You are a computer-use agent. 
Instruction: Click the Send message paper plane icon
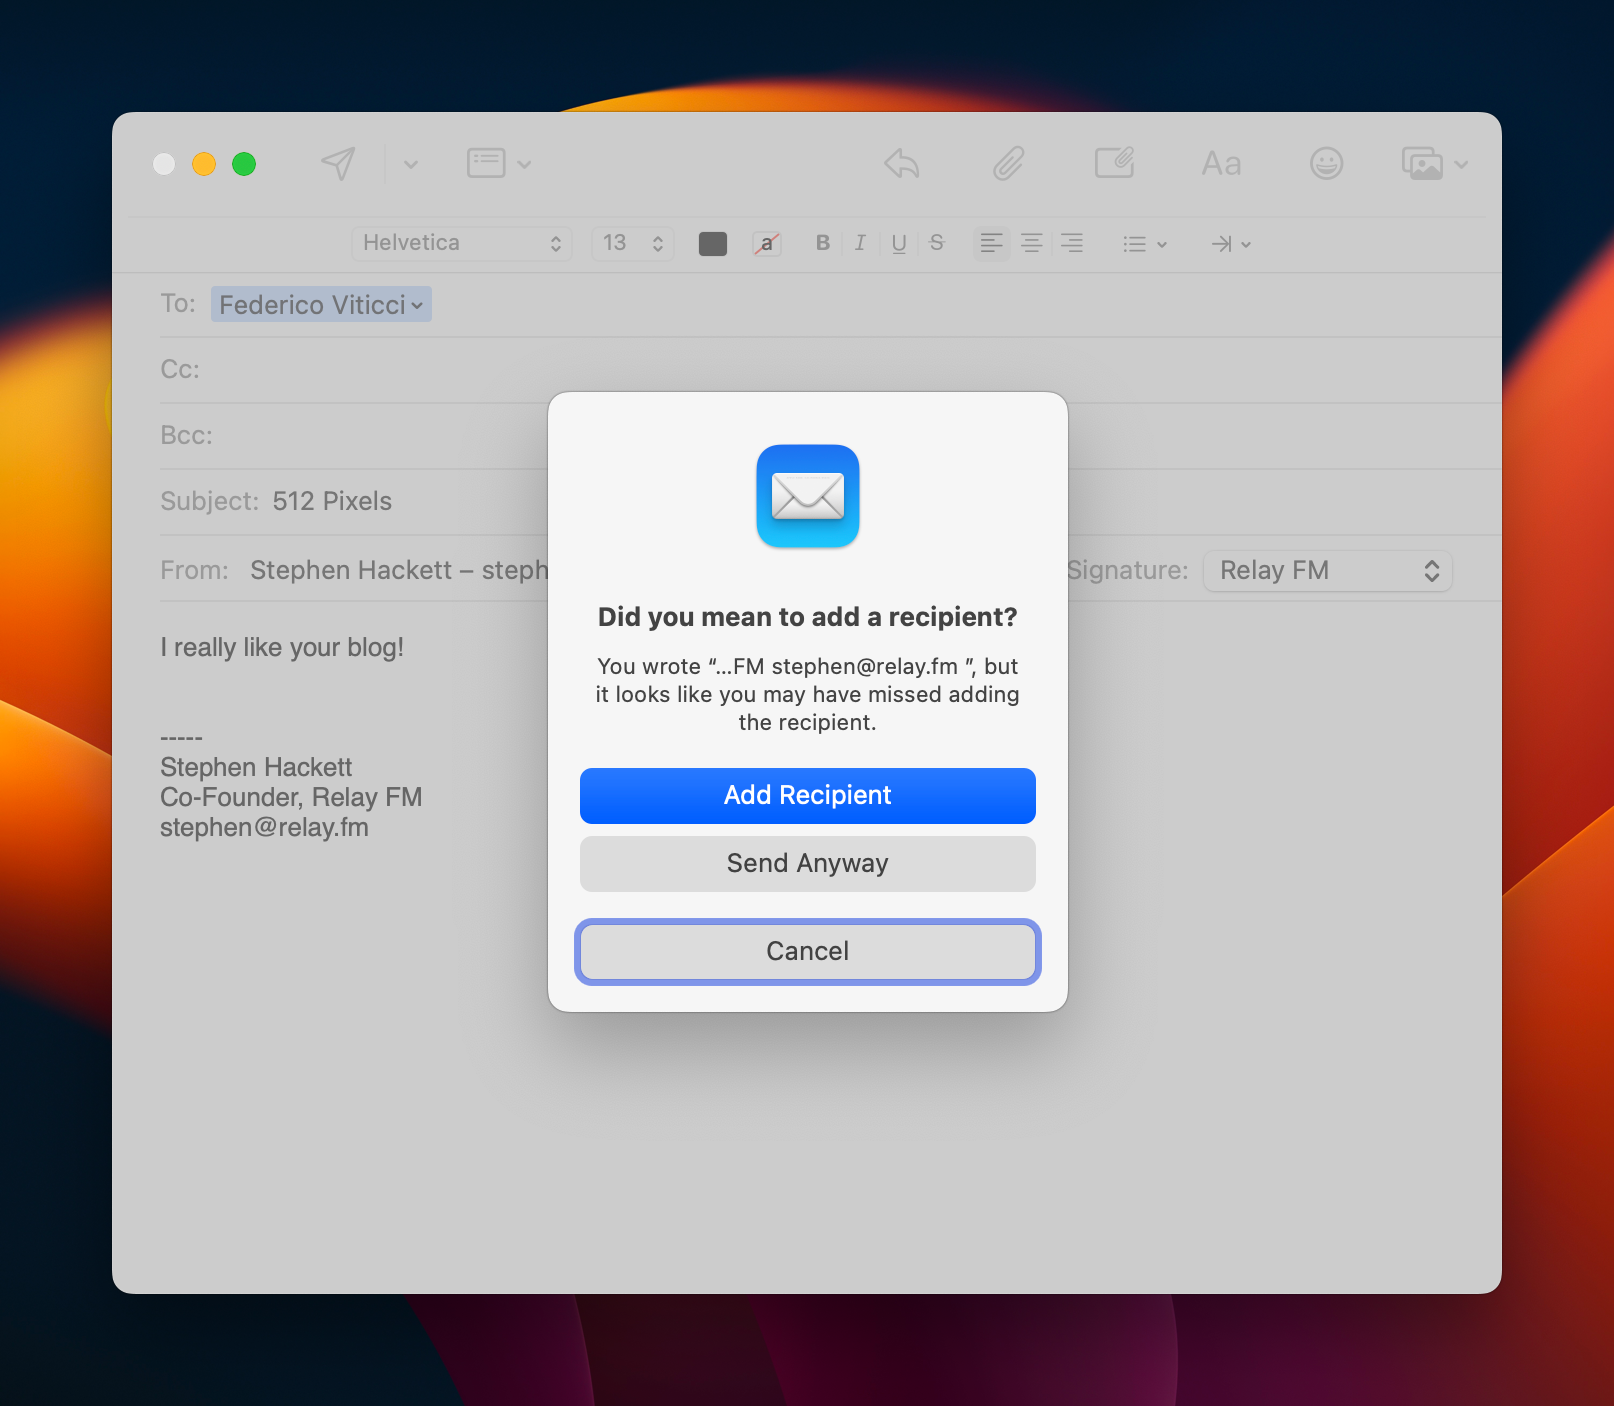(x=338, y=163)
